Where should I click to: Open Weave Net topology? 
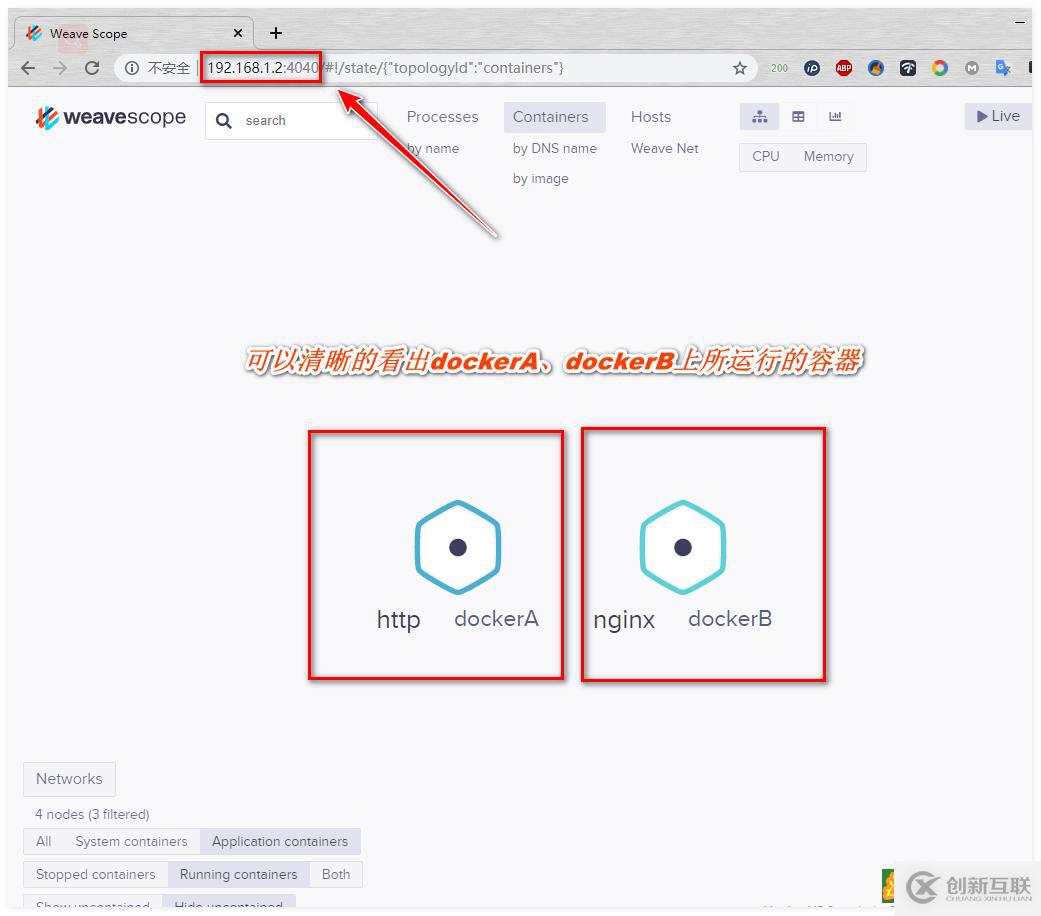[x=665, y=149]
